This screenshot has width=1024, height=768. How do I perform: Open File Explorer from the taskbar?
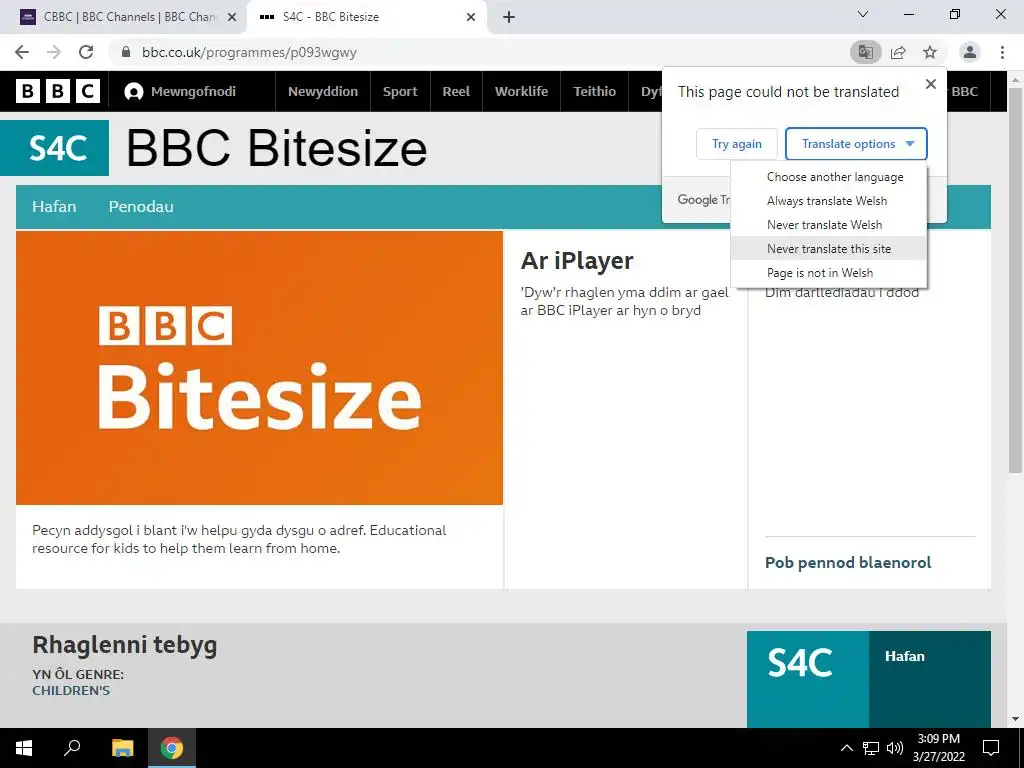pos(122,748)
